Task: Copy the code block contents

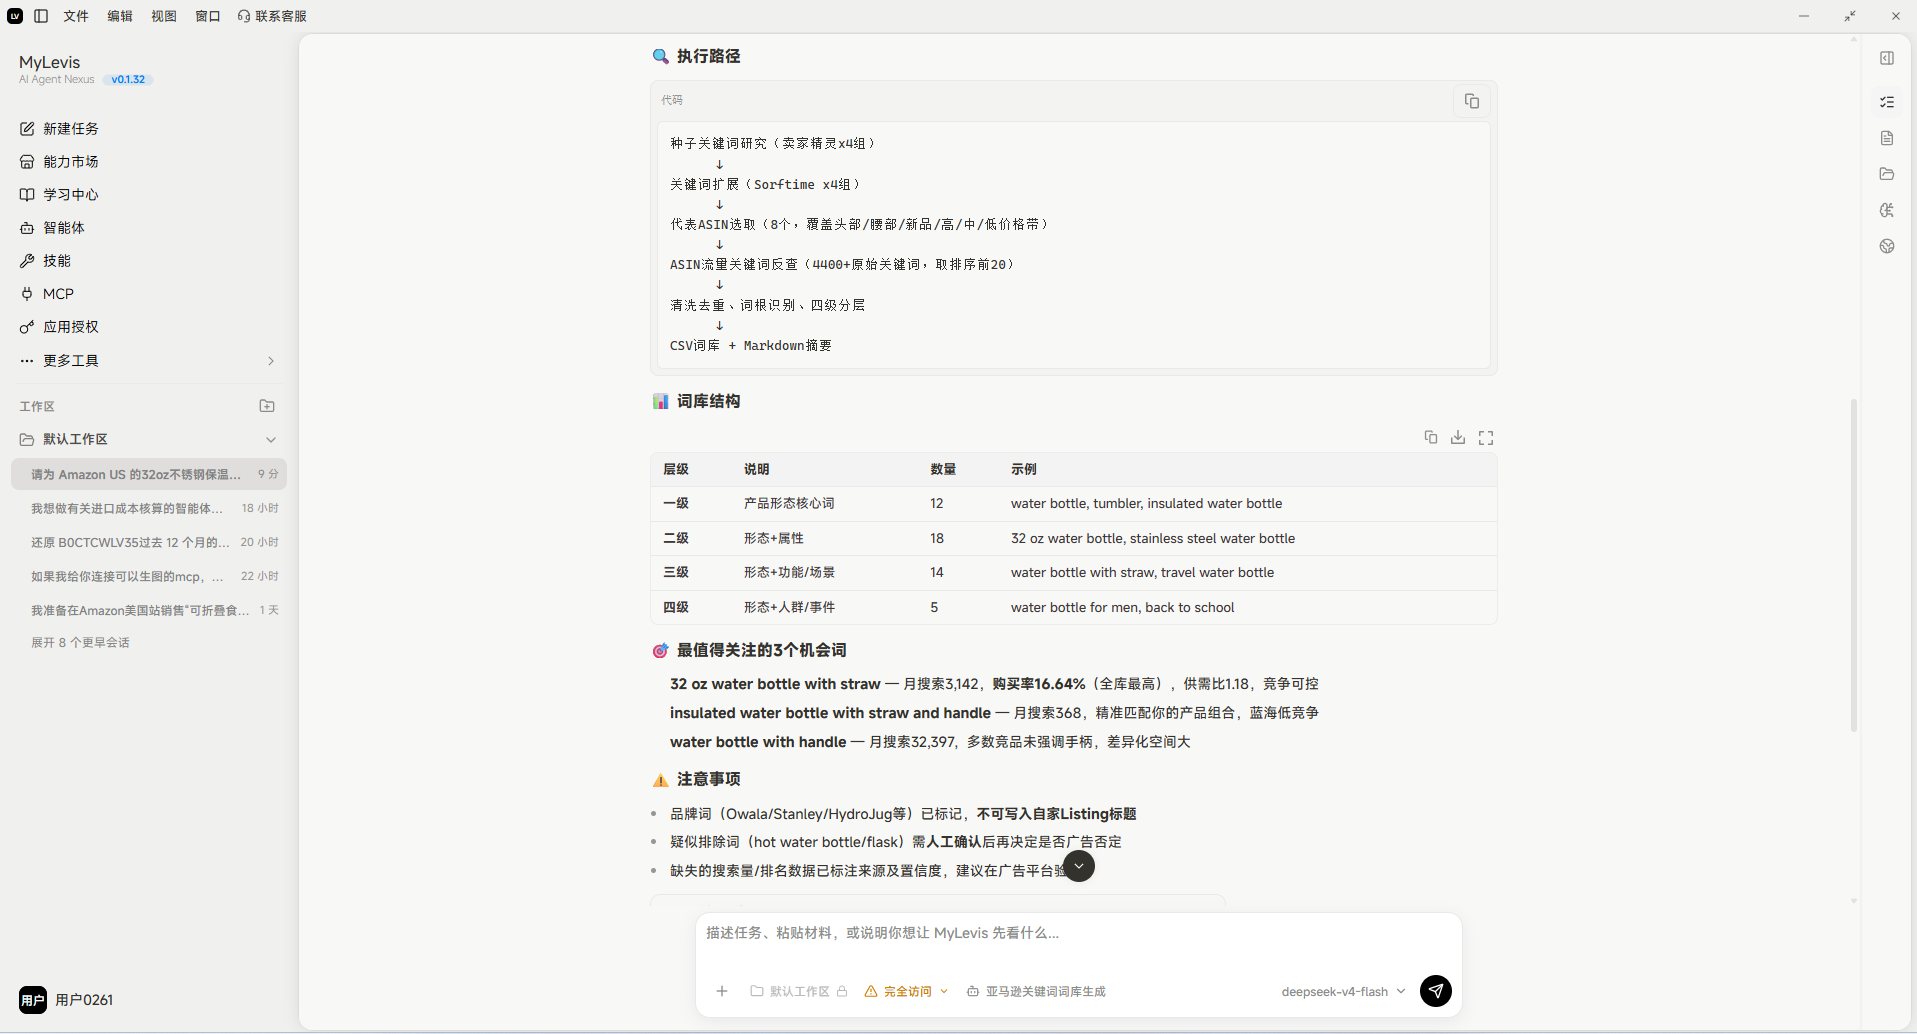Action: tap(1471, 101)
